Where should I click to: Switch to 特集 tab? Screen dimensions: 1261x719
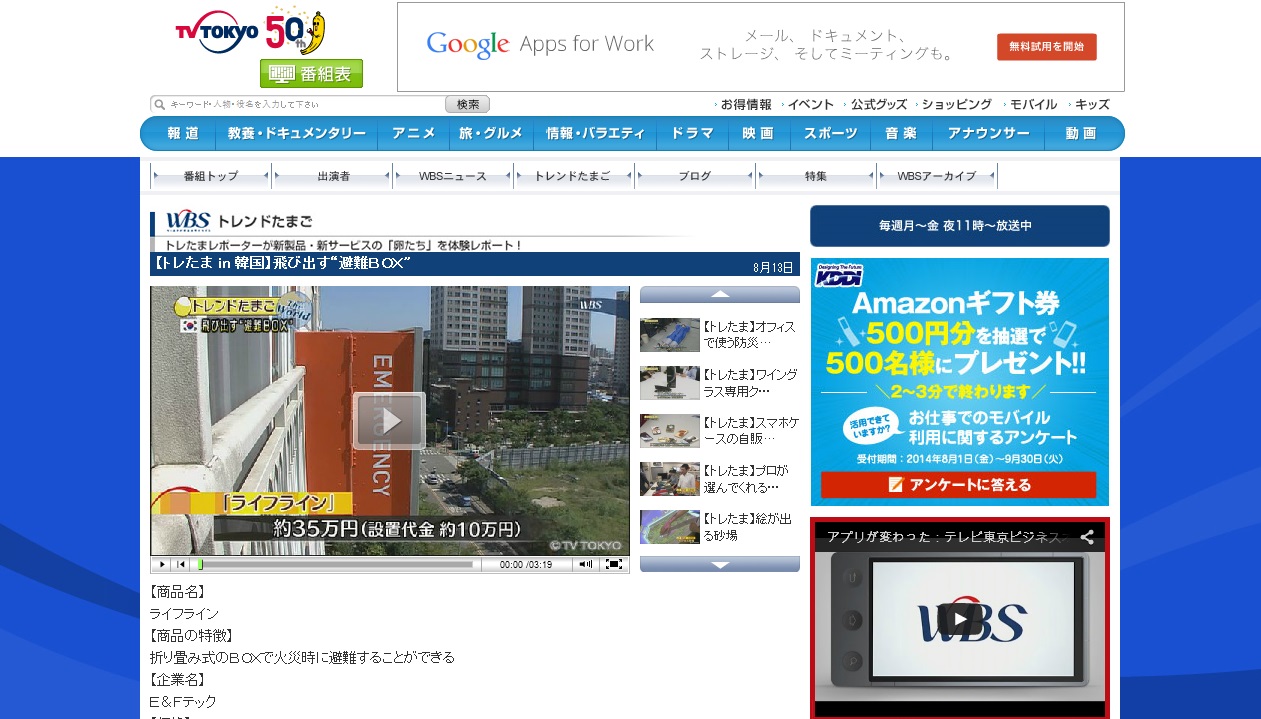816,176
